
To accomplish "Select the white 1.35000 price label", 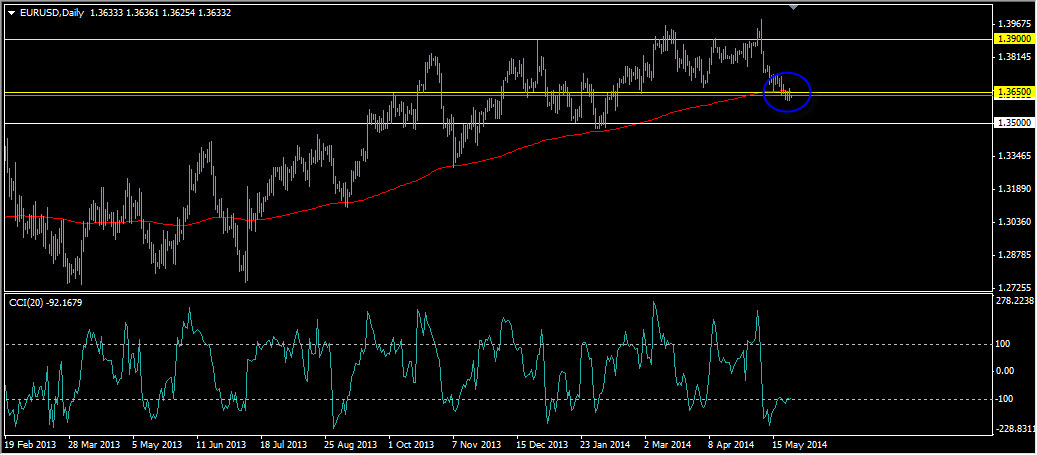I will 1014,123.
